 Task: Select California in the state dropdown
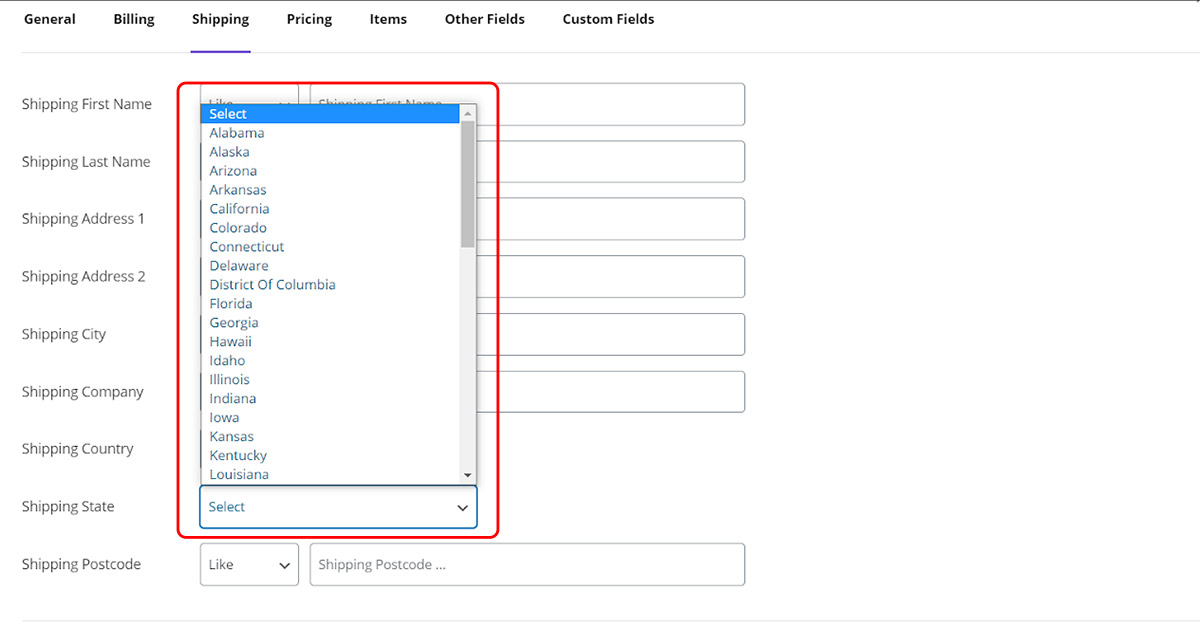[239, 209]
